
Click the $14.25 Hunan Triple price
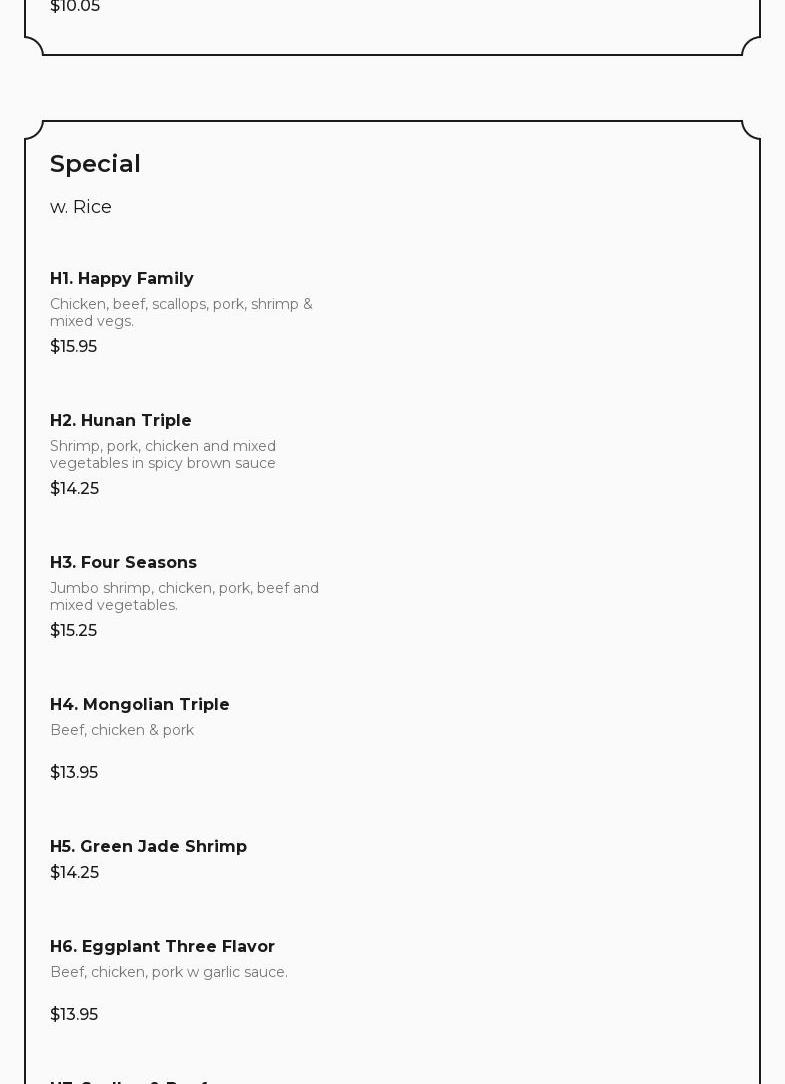pos(75,489)
